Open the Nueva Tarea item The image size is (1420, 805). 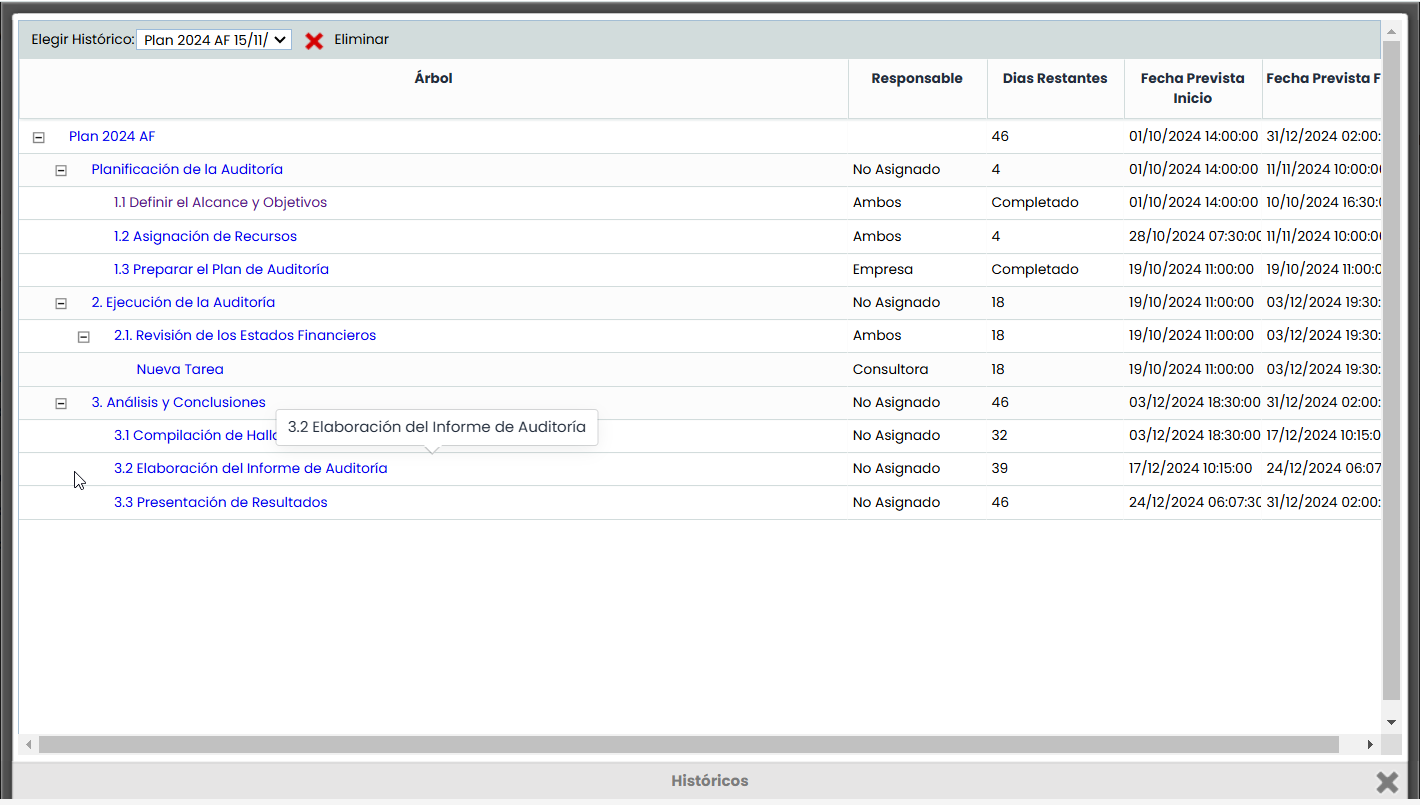click(180, 370)
